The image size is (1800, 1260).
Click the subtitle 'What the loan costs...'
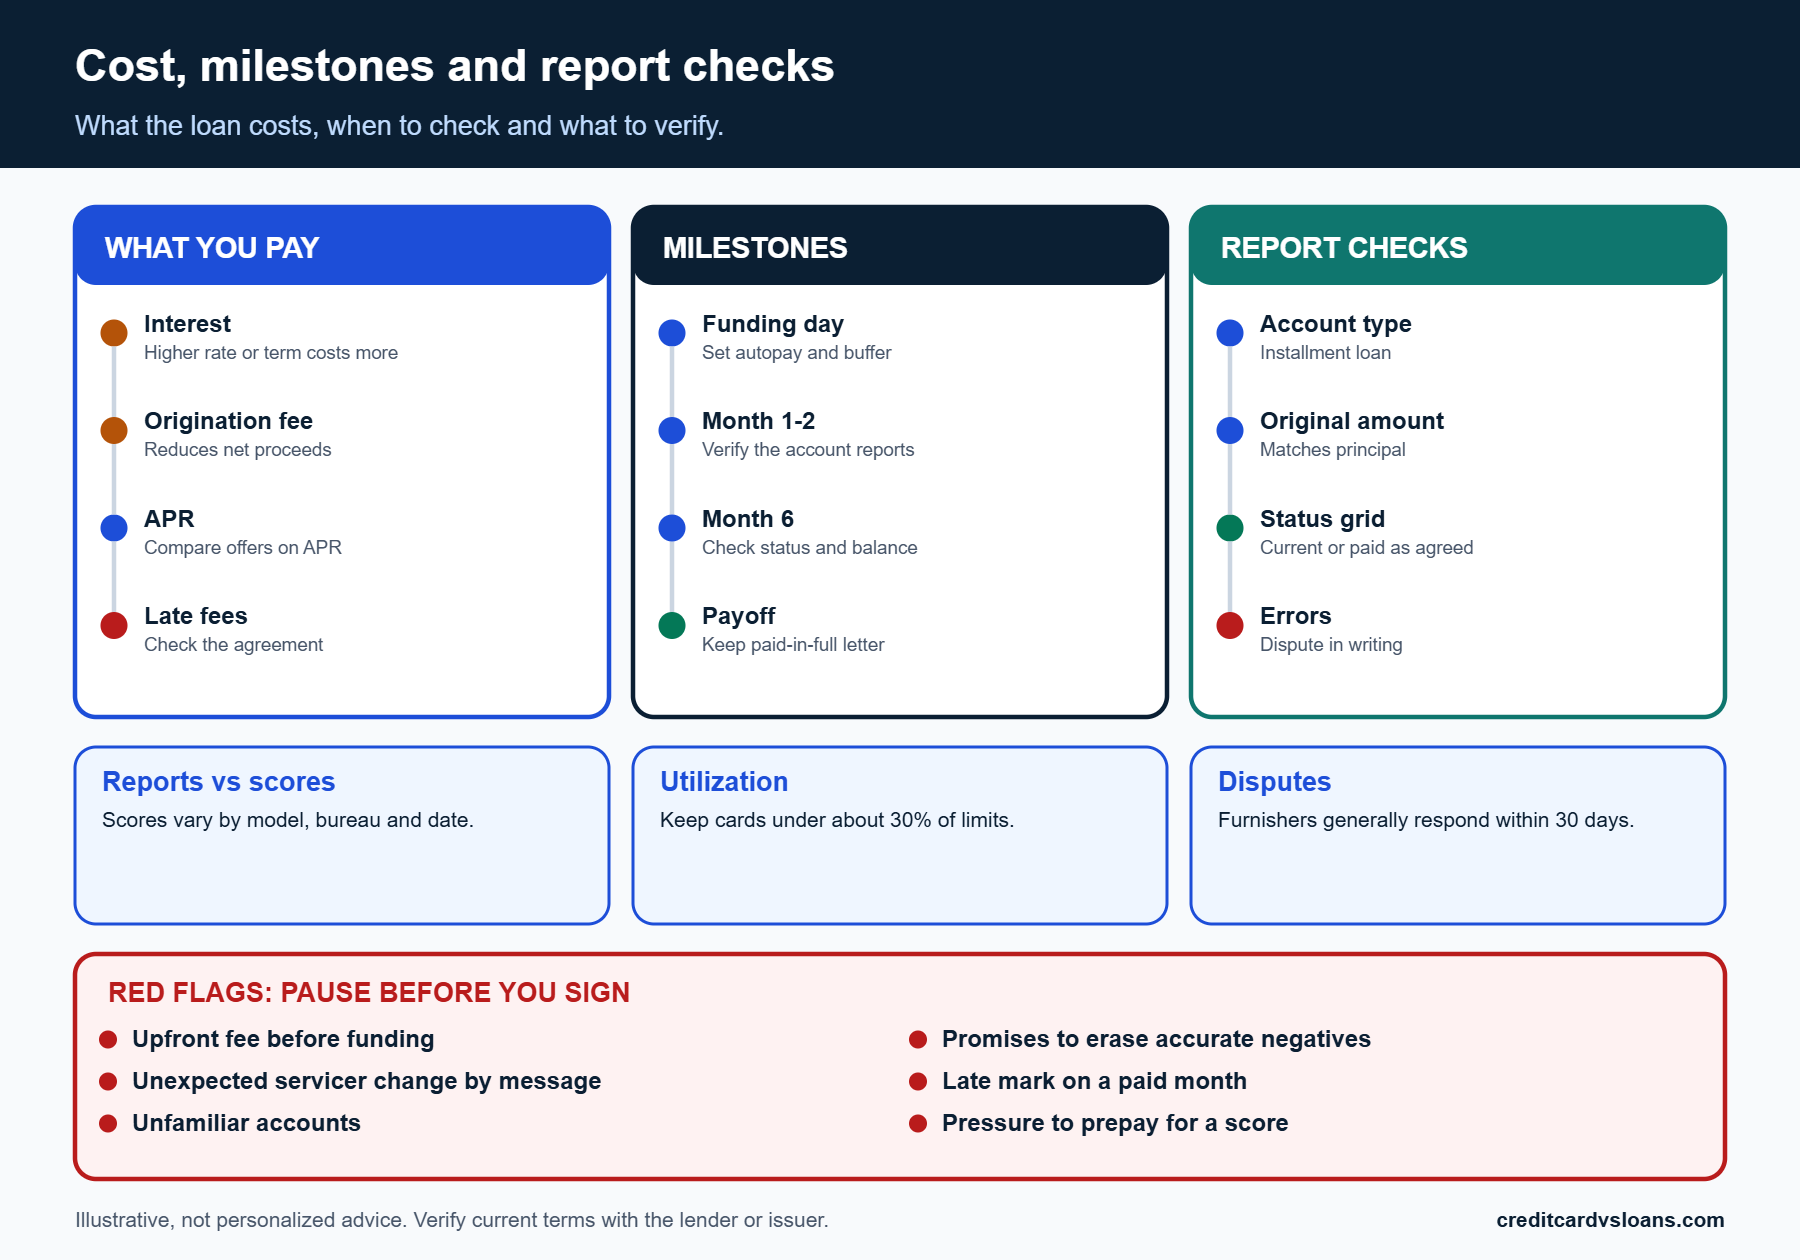click(399, 126)
